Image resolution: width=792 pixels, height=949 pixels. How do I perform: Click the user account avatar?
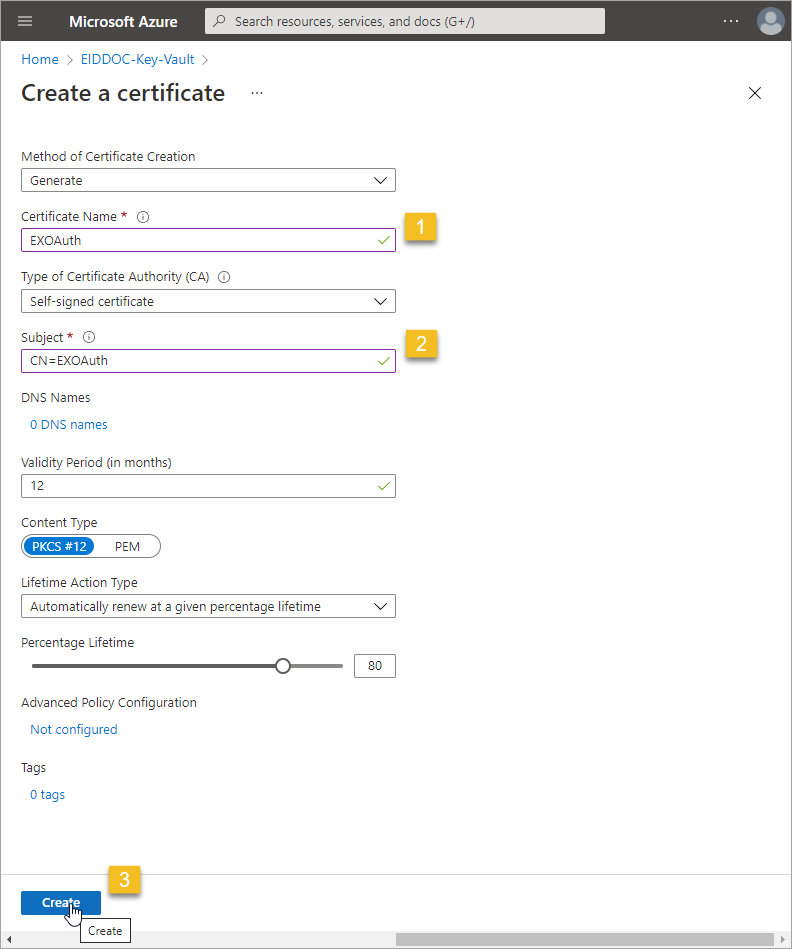[770, 21]
